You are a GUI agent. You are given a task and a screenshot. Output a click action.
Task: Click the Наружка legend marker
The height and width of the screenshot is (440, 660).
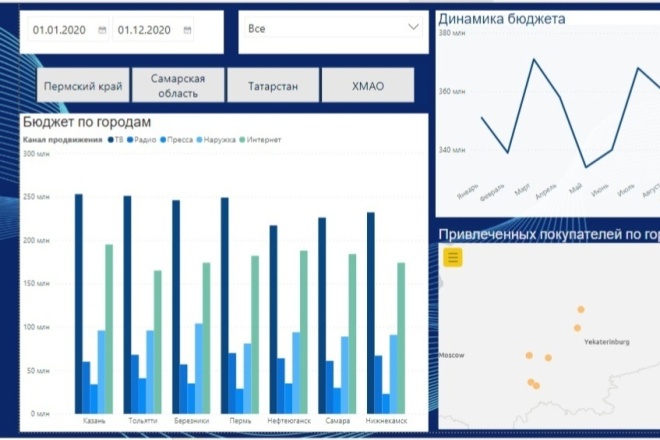point(200,140)
